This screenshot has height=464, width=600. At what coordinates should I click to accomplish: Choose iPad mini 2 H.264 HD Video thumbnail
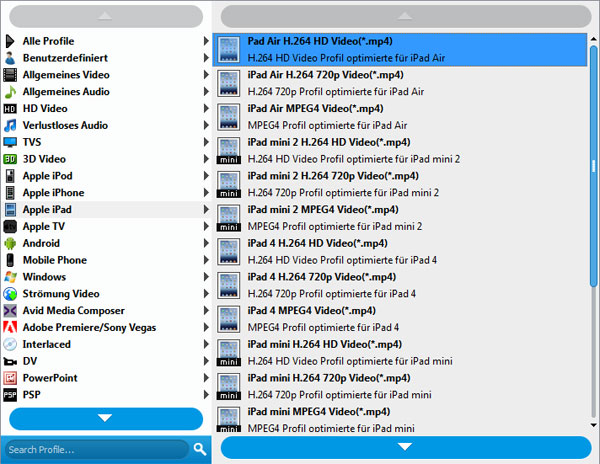pyautogui.click(x=230, y=150)
